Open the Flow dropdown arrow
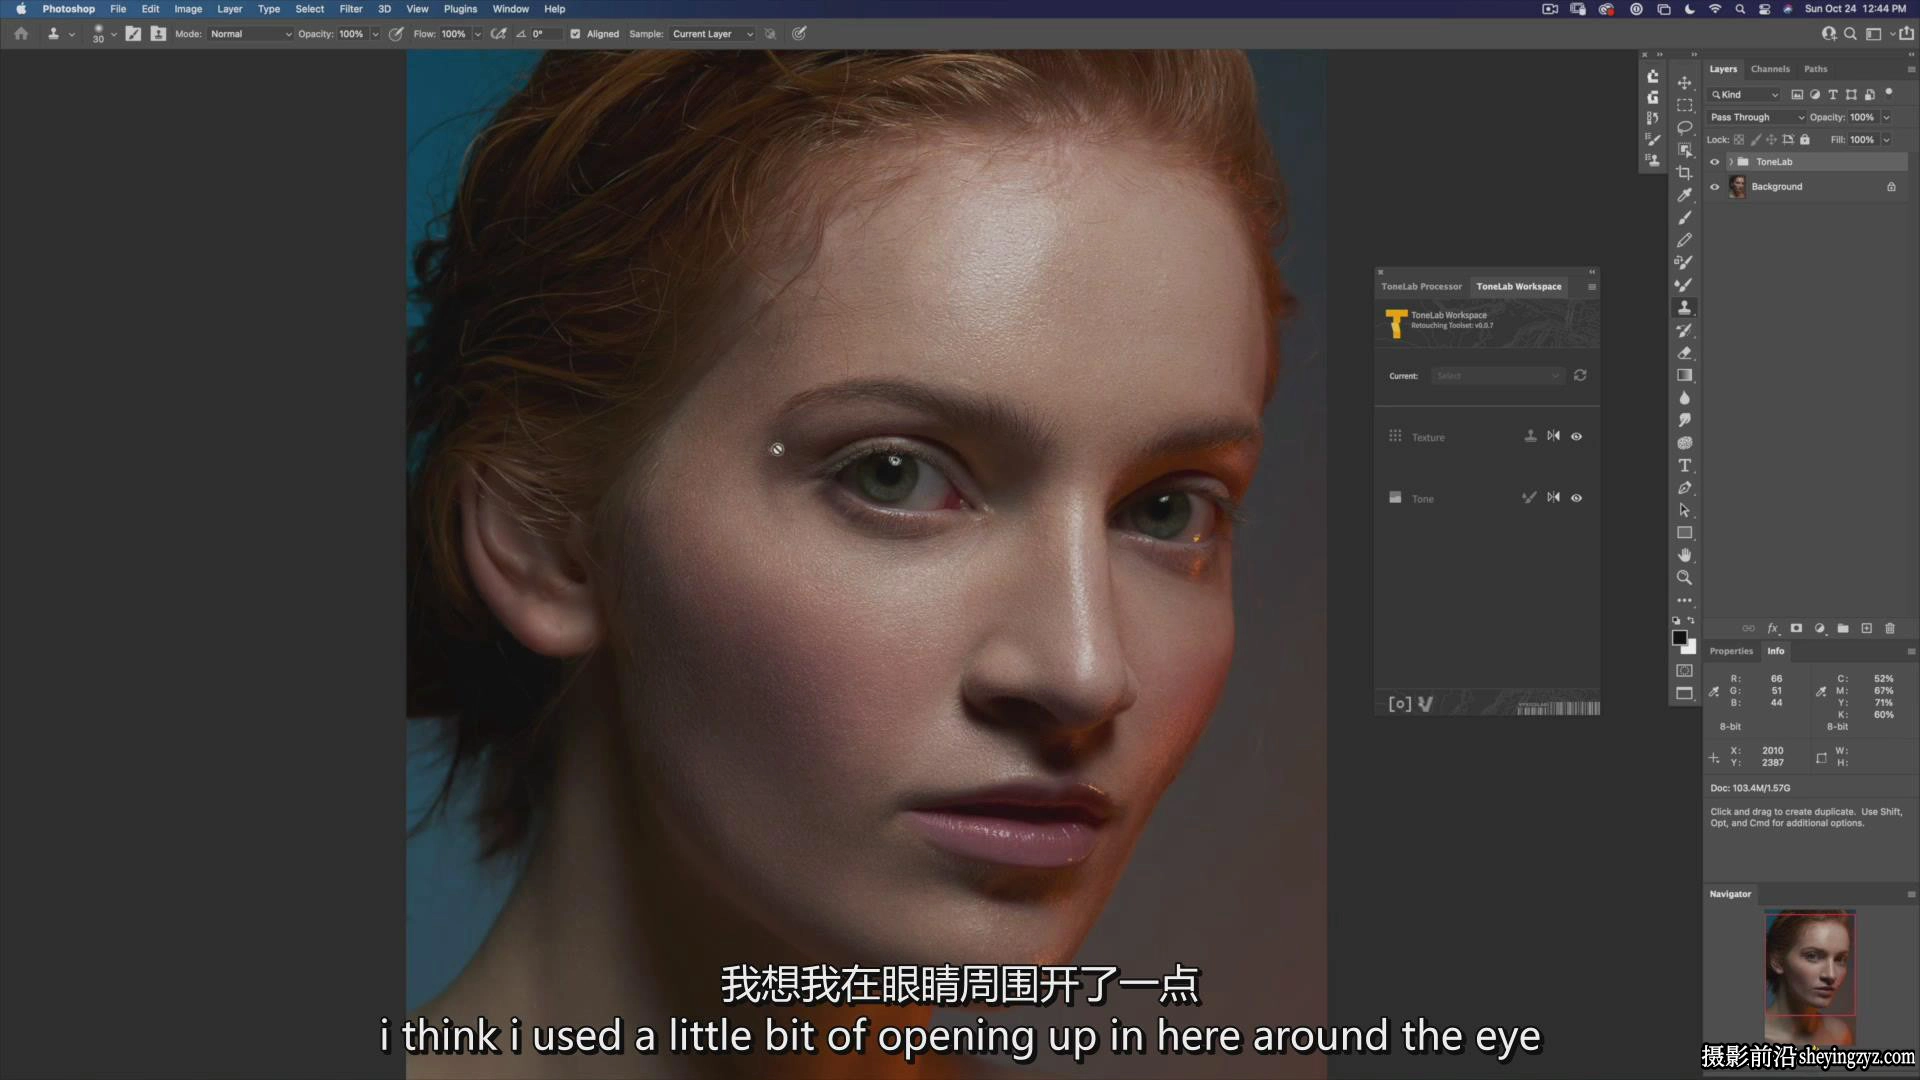The image size is (1920, 1080). point(478,34)
